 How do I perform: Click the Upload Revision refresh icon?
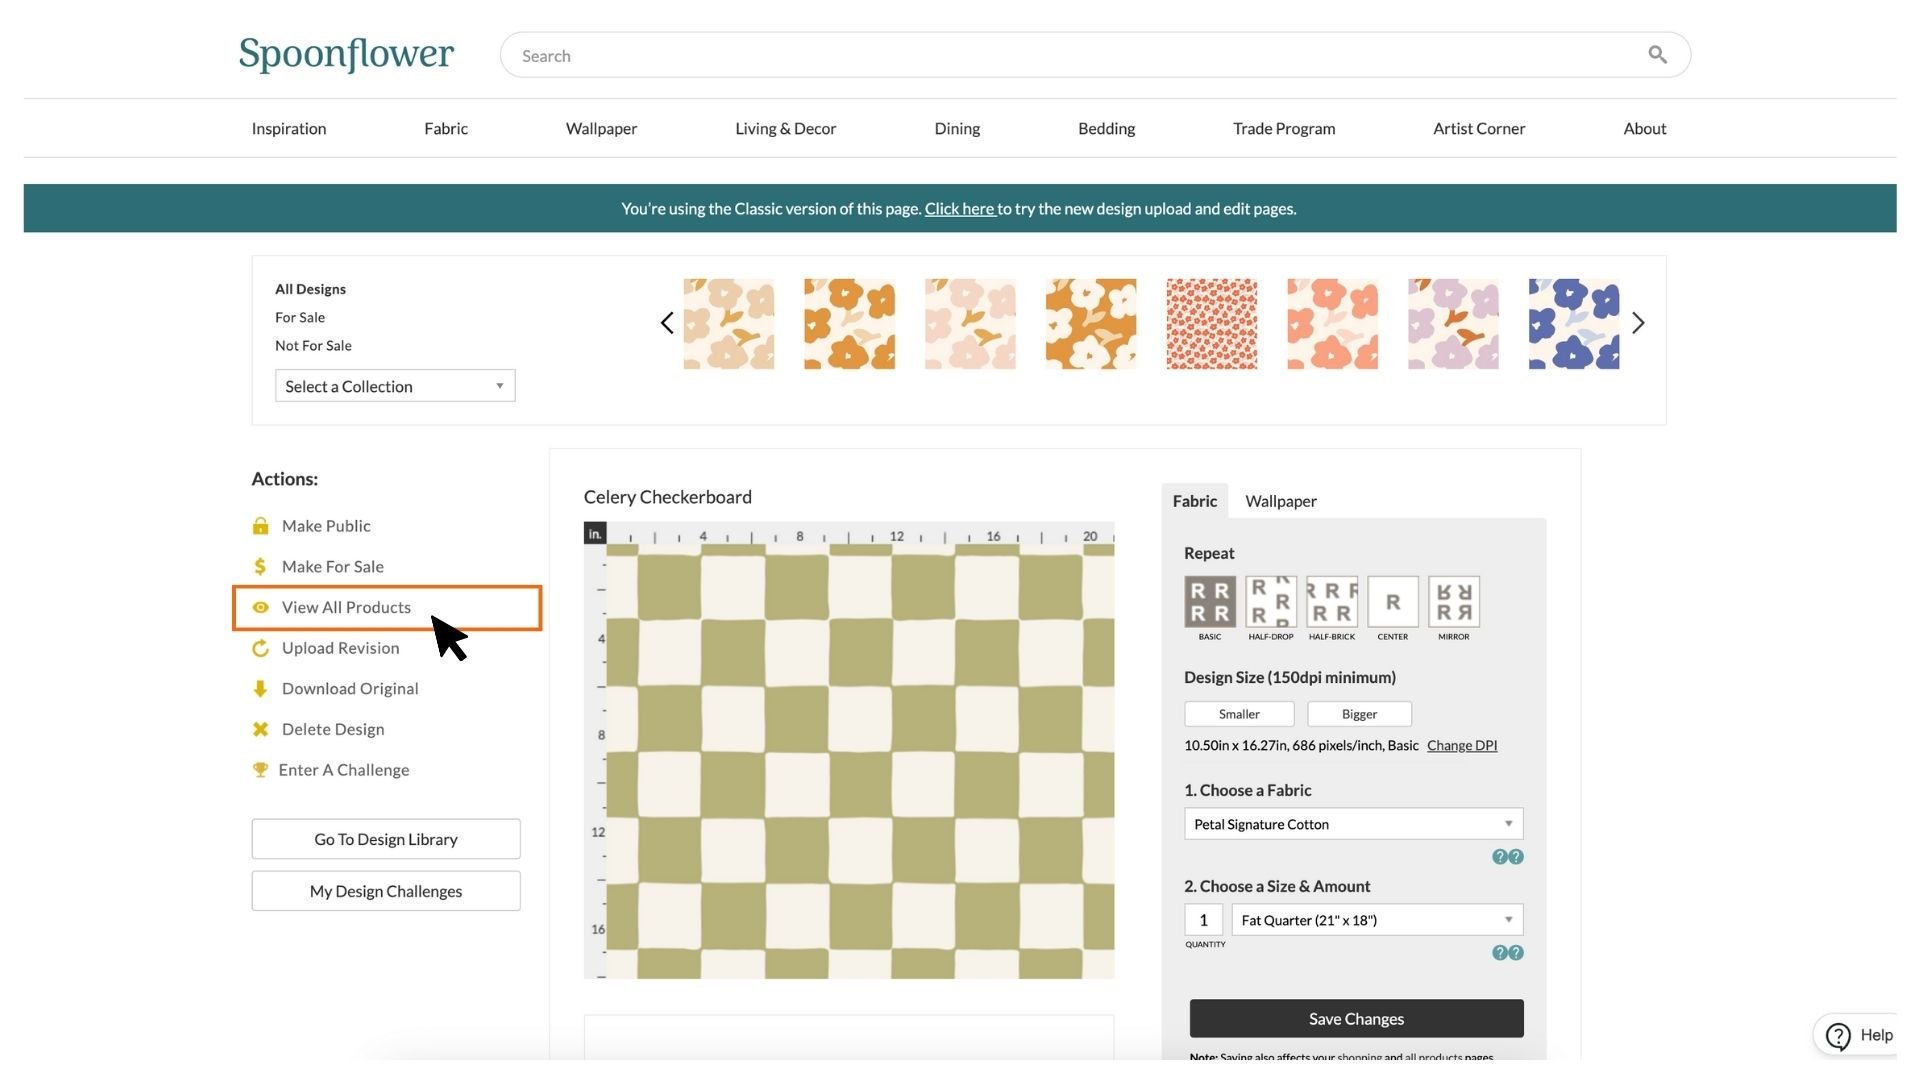click(260, 648)
